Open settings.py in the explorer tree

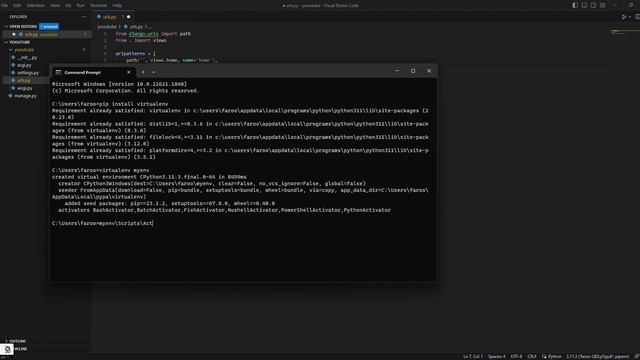[28, 73]
